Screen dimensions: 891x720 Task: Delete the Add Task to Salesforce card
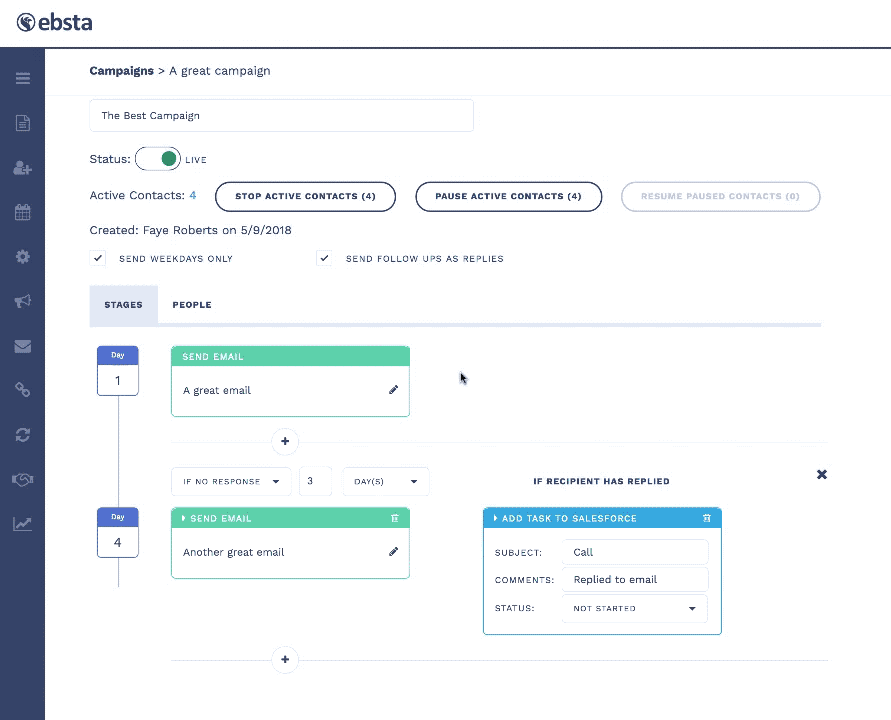coord(706,518)
